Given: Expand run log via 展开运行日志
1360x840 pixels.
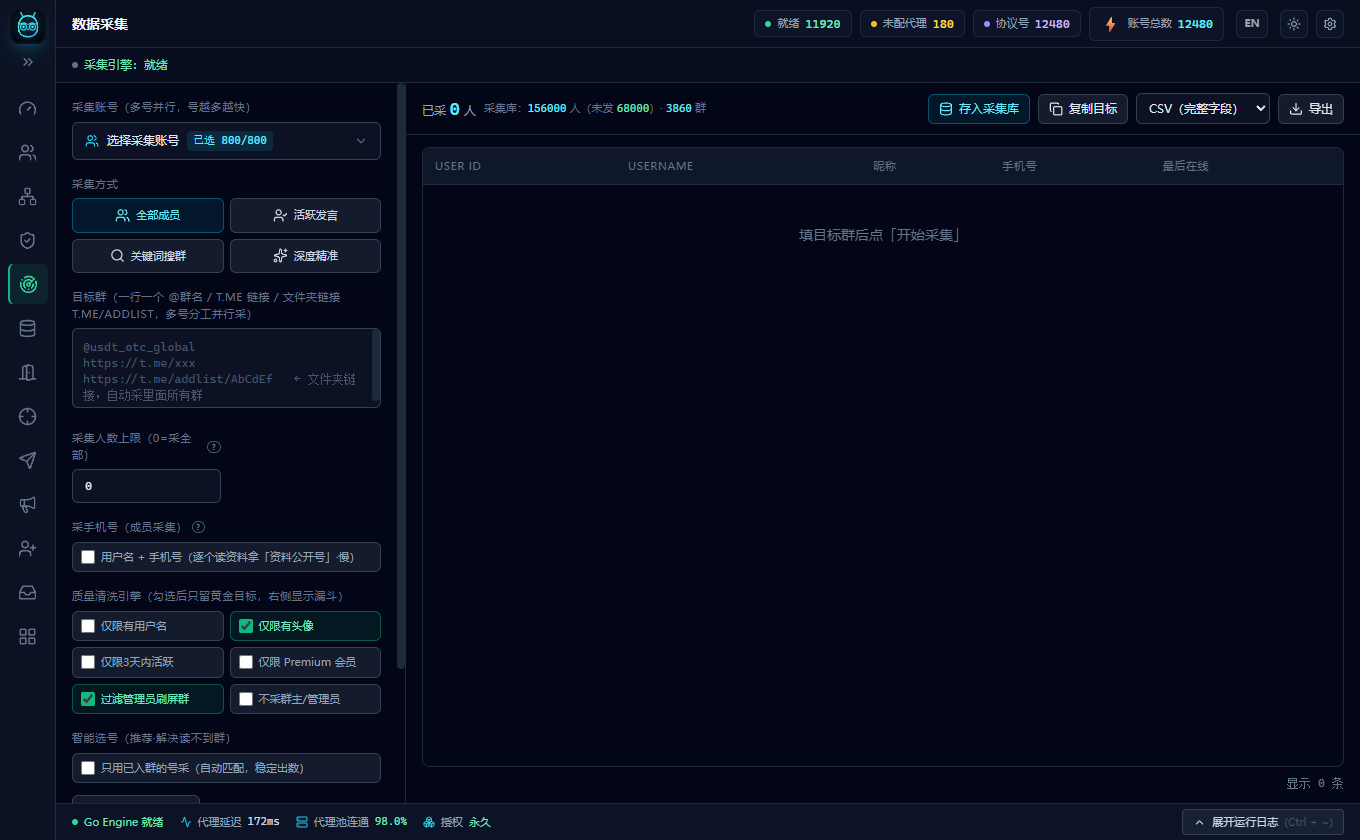Looking at the screenshot, I should (1263, 822).
